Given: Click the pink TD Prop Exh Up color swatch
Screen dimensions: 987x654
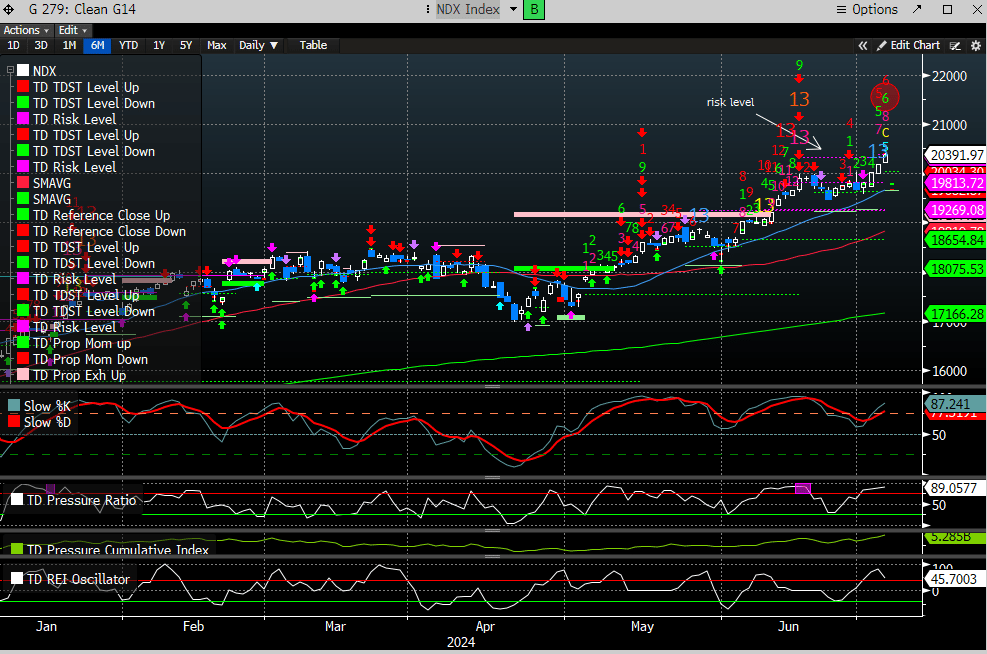Looking at the screenshot, I should [22, 375].
